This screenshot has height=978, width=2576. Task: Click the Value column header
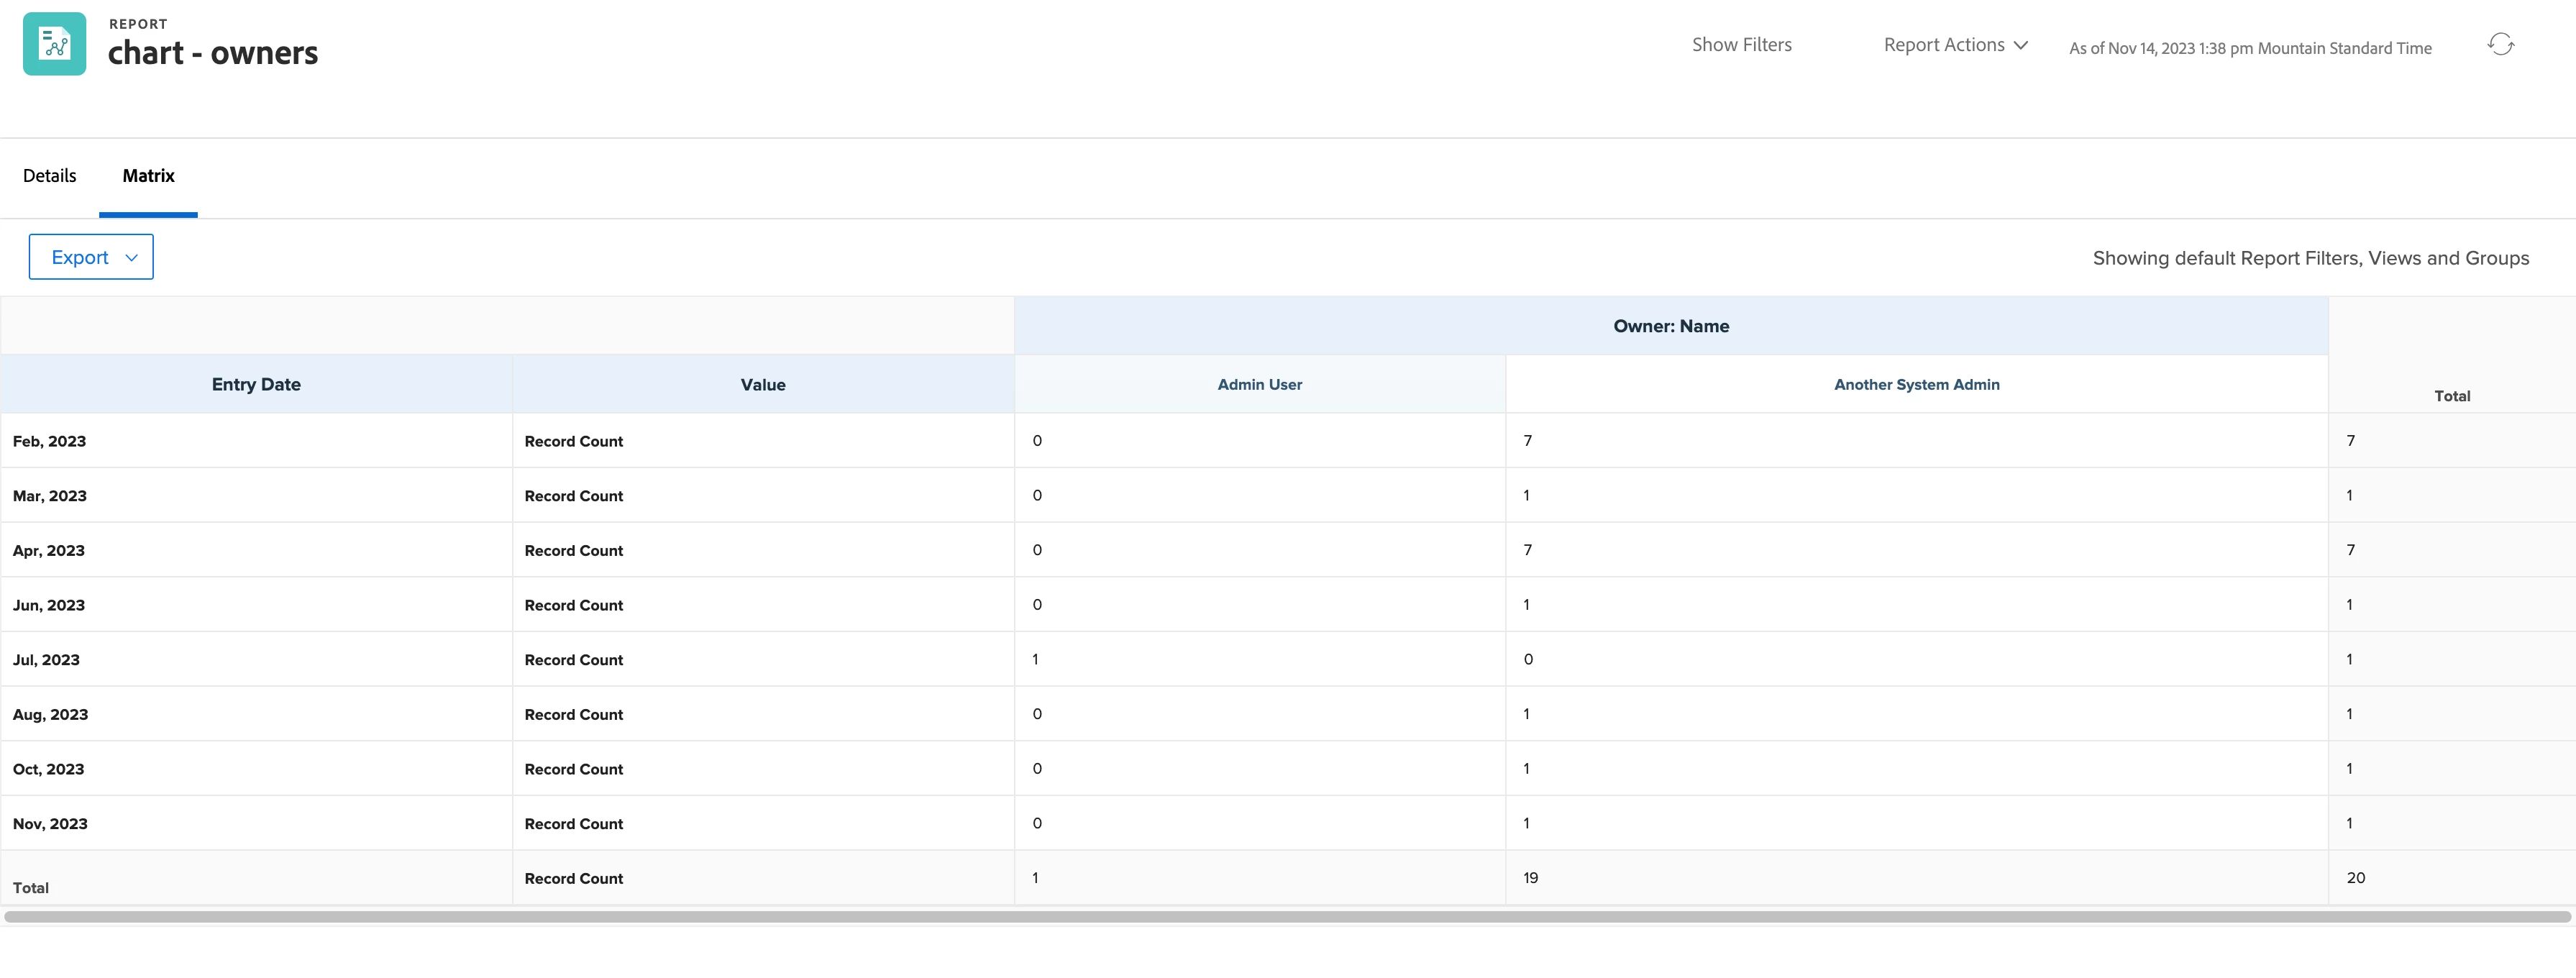pyautogui.click(x=763, y=385)
